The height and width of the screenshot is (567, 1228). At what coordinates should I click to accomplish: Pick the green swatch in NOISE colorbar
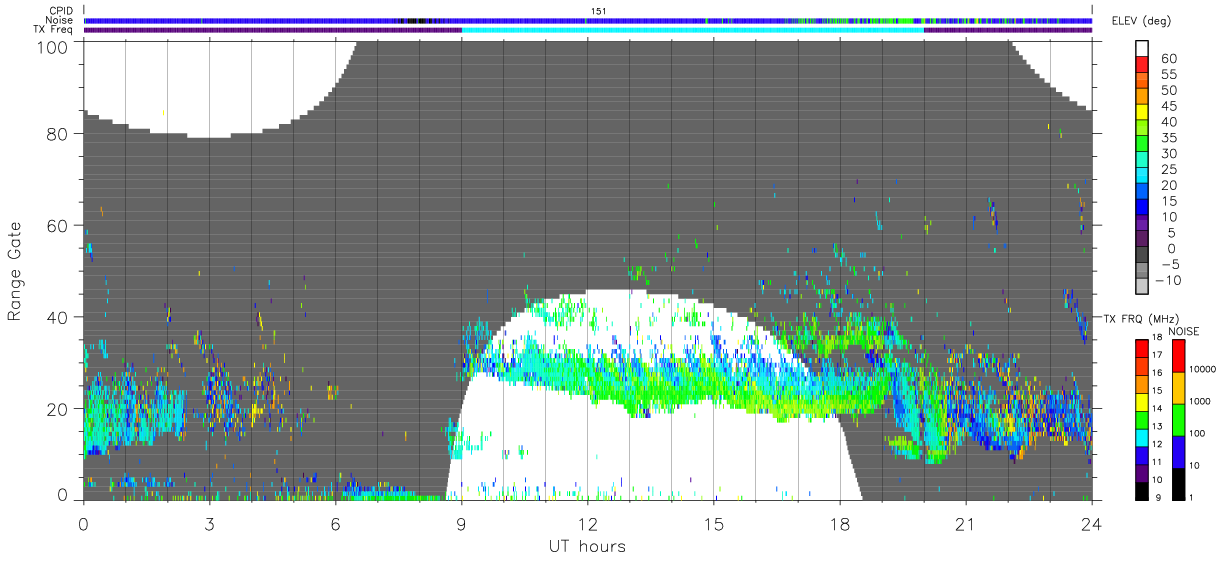[1178, 419]
